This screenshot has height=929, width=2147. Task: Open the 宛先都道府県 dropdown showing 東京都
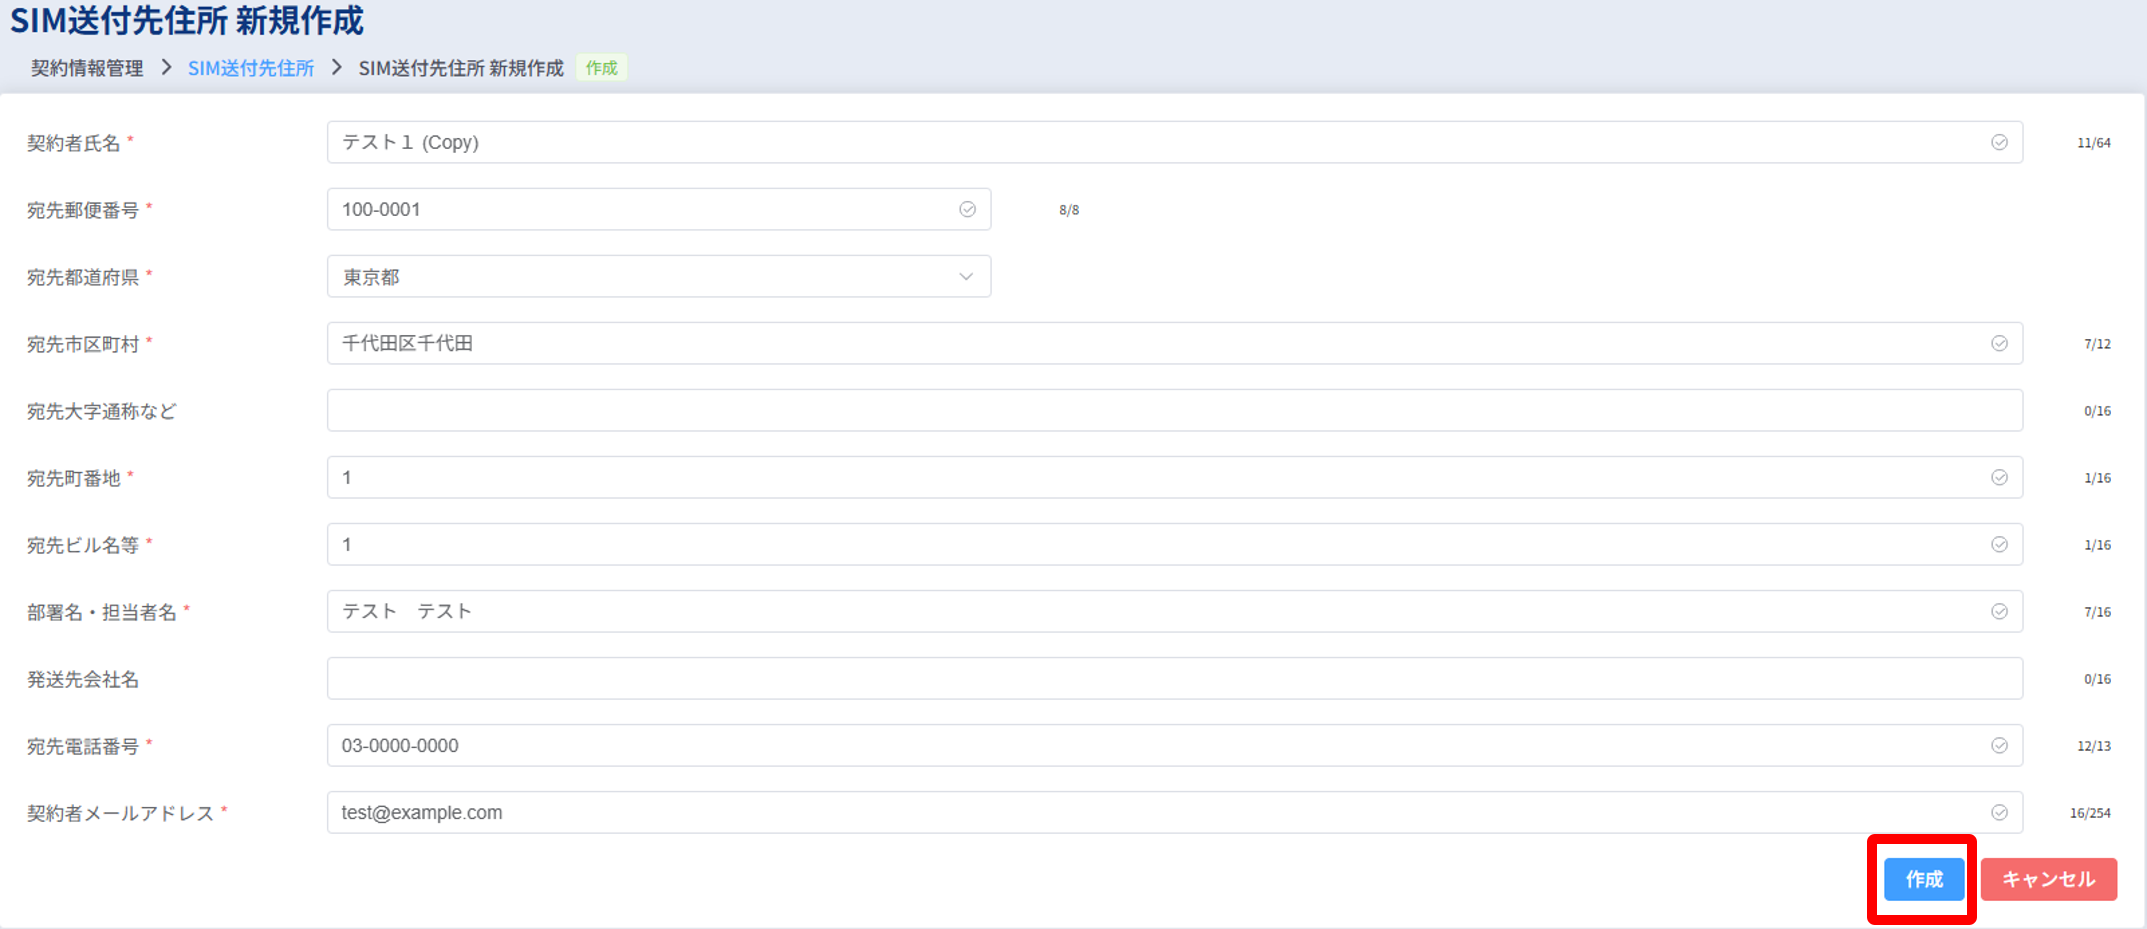(x=640, y=276)
